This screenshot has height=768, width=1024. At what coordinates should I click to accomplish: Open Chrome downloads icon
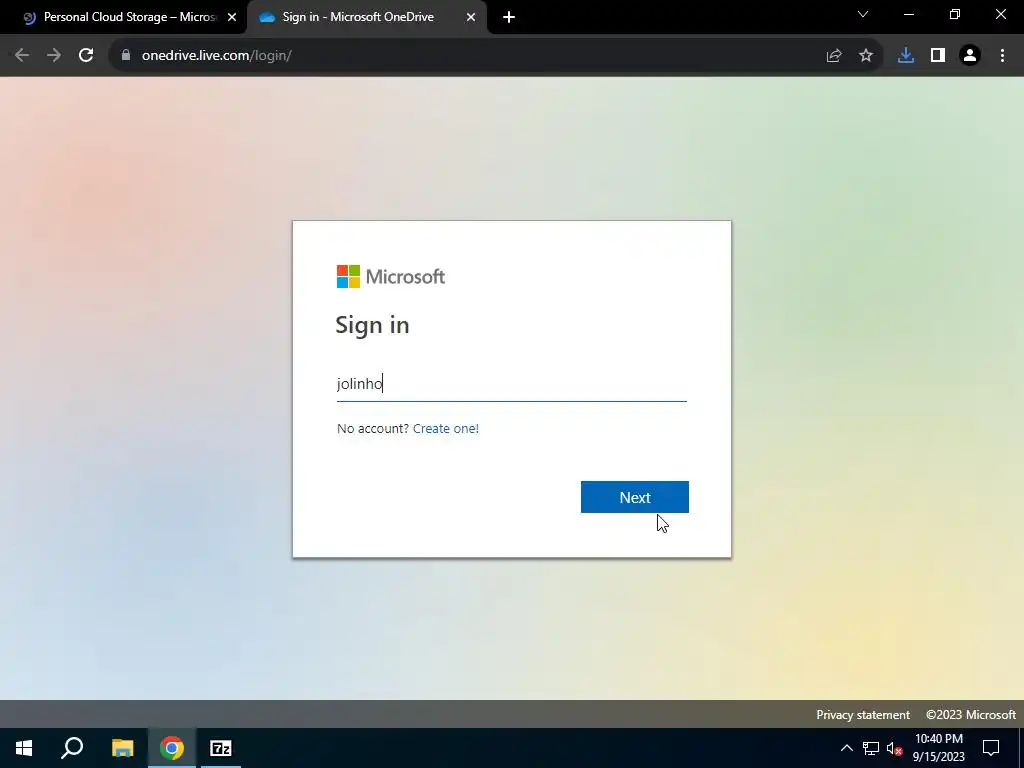point(906,56)
